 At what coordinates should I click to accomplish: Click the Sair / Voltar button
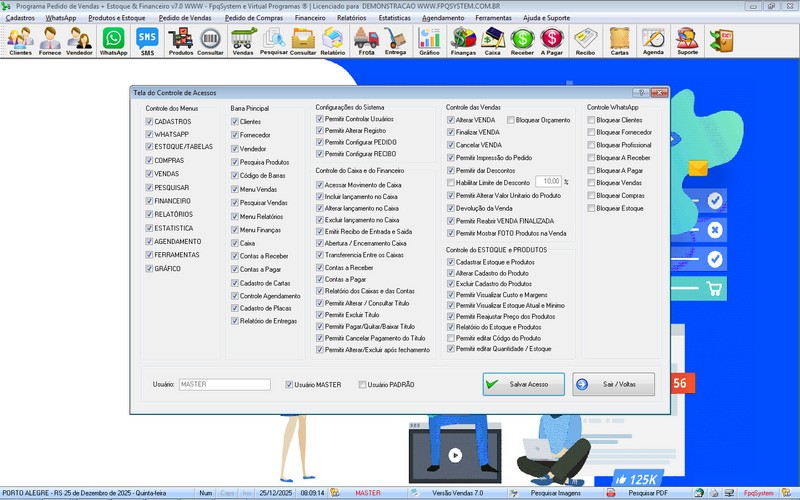pyautogui.click(x=613, y=384)
